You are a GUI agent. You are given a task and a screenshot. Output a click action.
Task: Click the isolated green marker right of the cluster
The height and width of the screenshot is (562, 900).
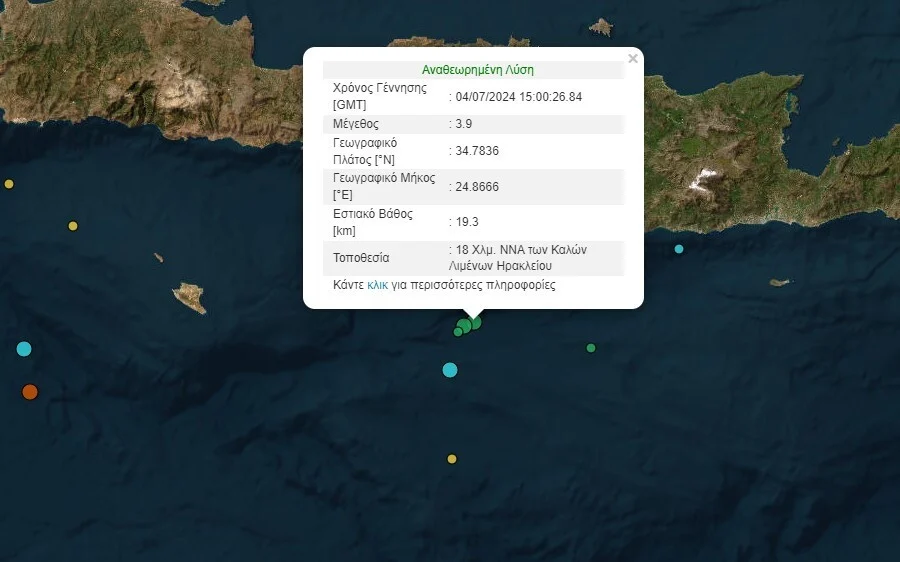tap(591, 348)
